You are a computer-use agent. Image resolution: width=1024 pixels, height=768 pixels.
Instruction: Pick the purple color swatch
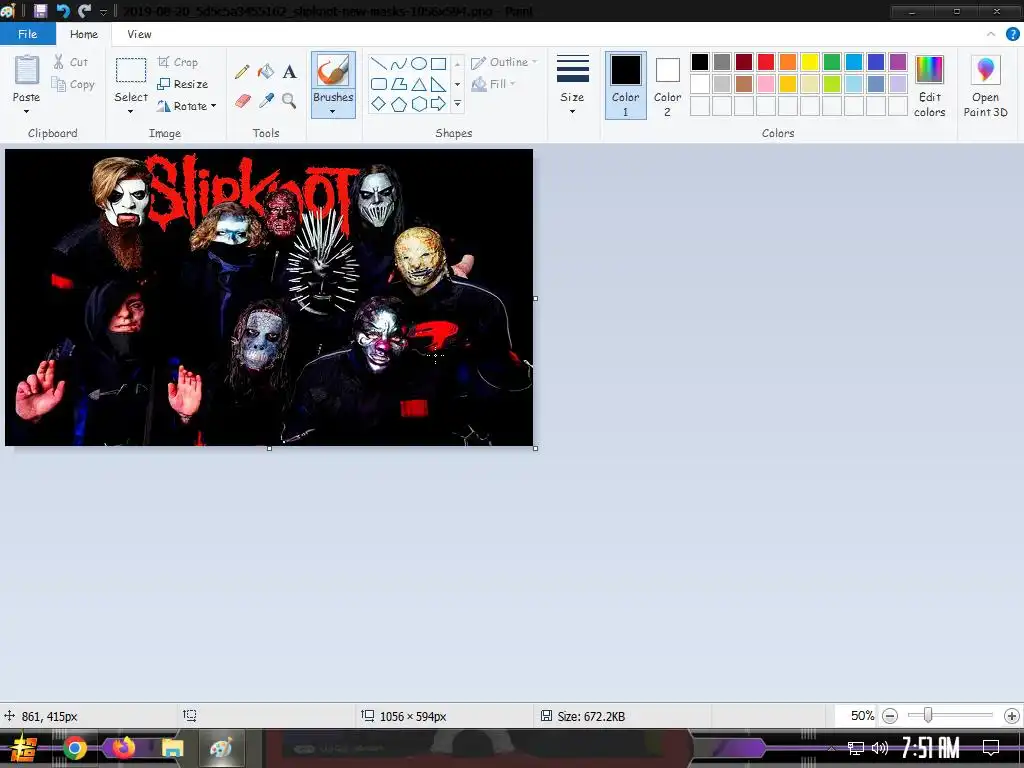[x=898, y=62]
